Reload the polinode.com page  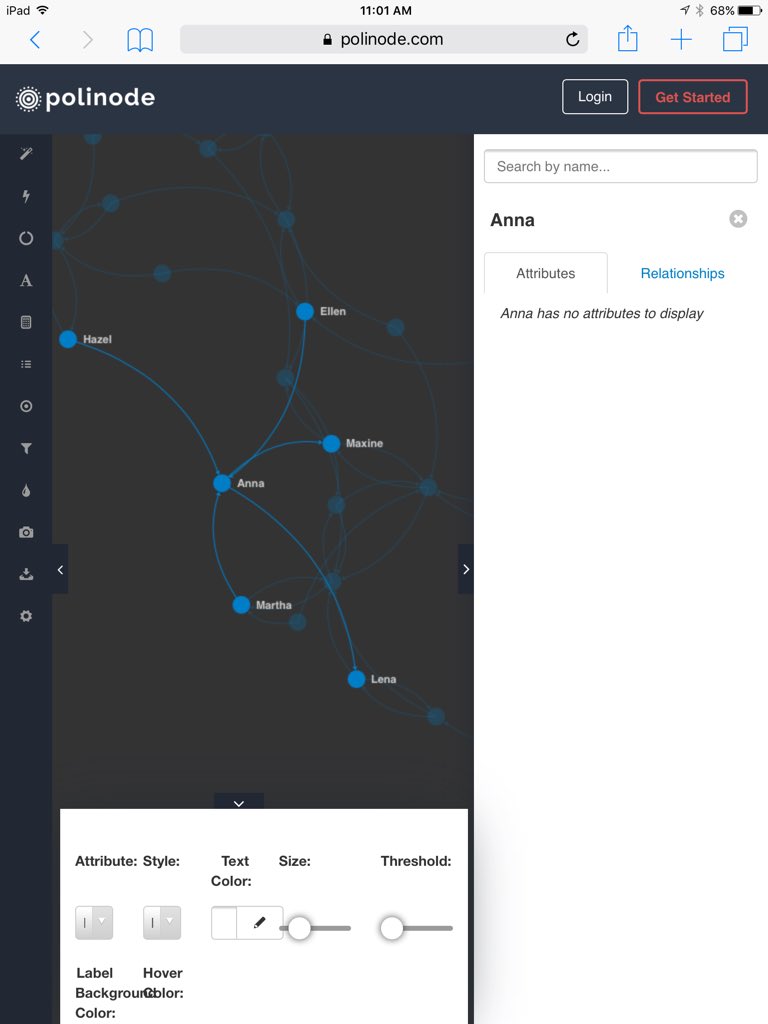[572, 39]
